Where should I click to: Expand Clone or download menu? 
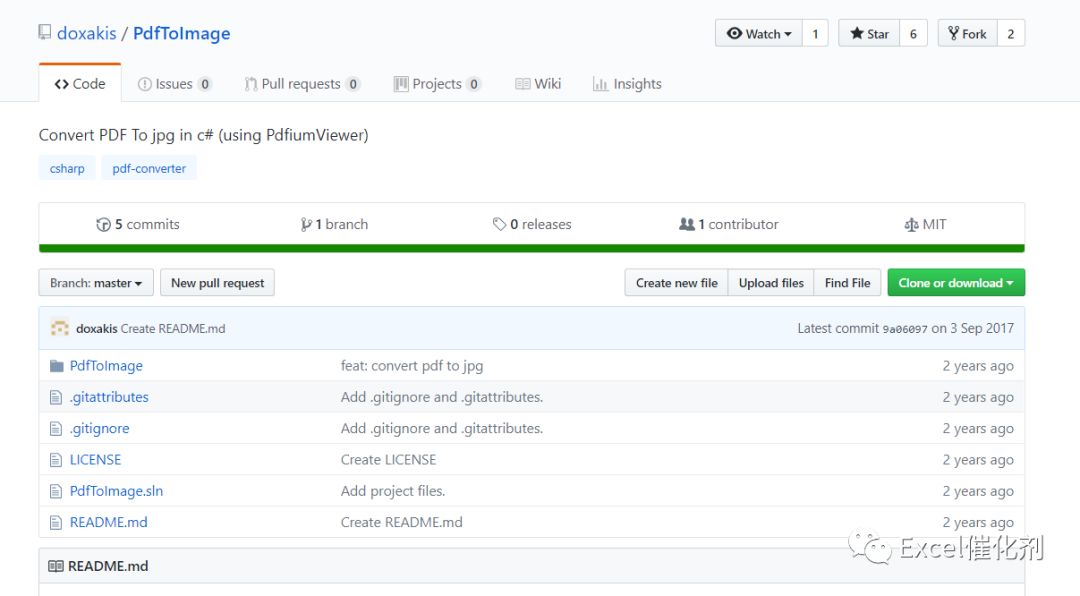click(x=956, y=282)
